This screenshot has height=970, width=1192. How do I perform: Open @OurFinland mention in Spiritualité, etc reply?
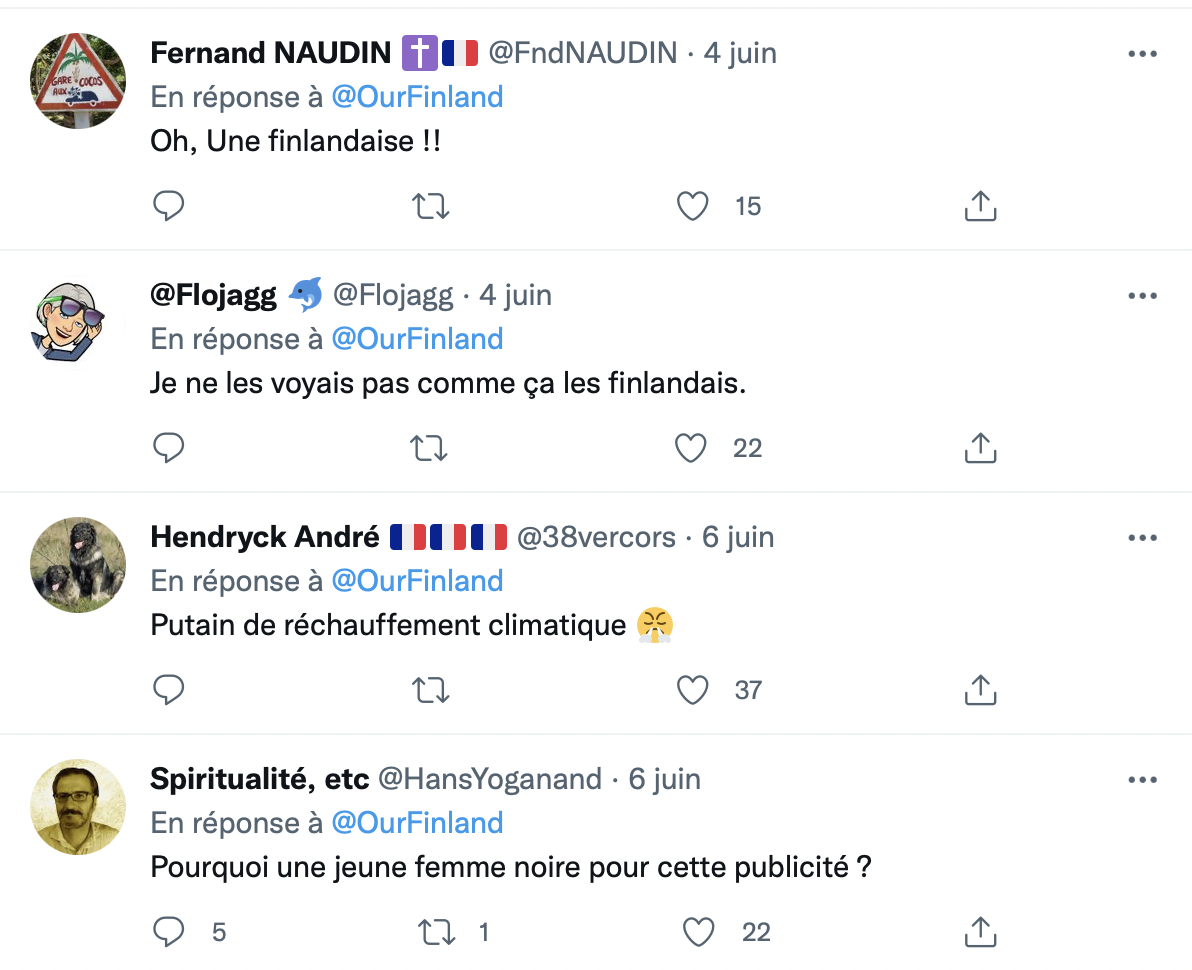pyautogui.click(x=417, y=823)
